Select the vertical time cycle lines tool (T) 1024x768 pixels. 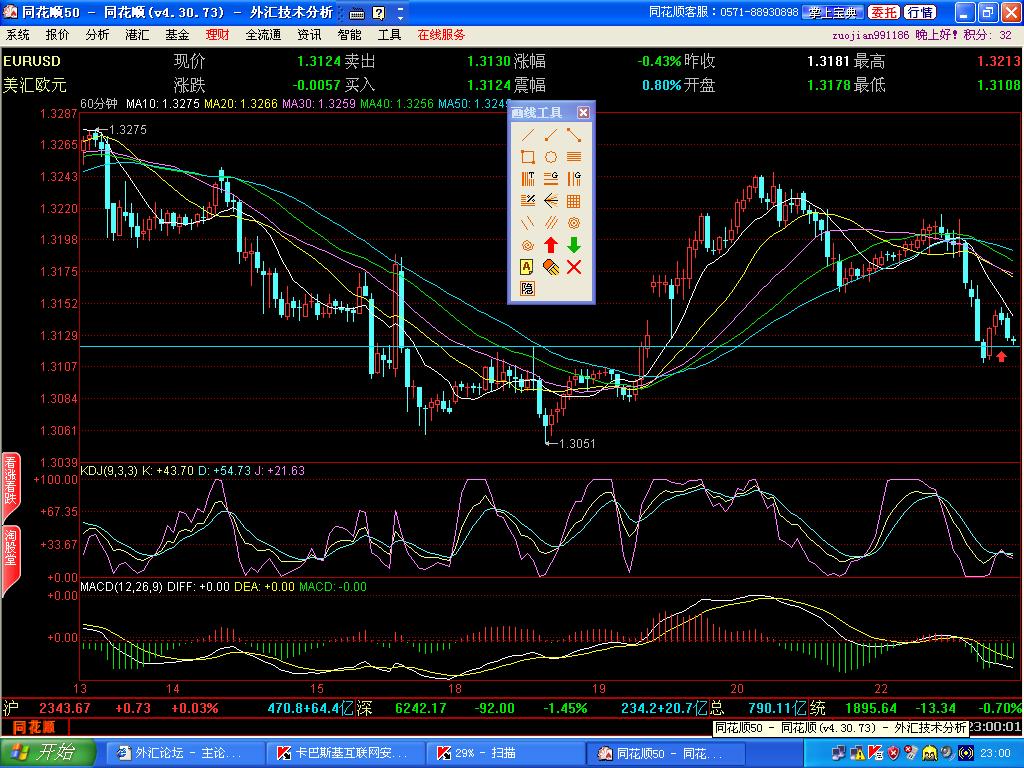tap(528, 178)
